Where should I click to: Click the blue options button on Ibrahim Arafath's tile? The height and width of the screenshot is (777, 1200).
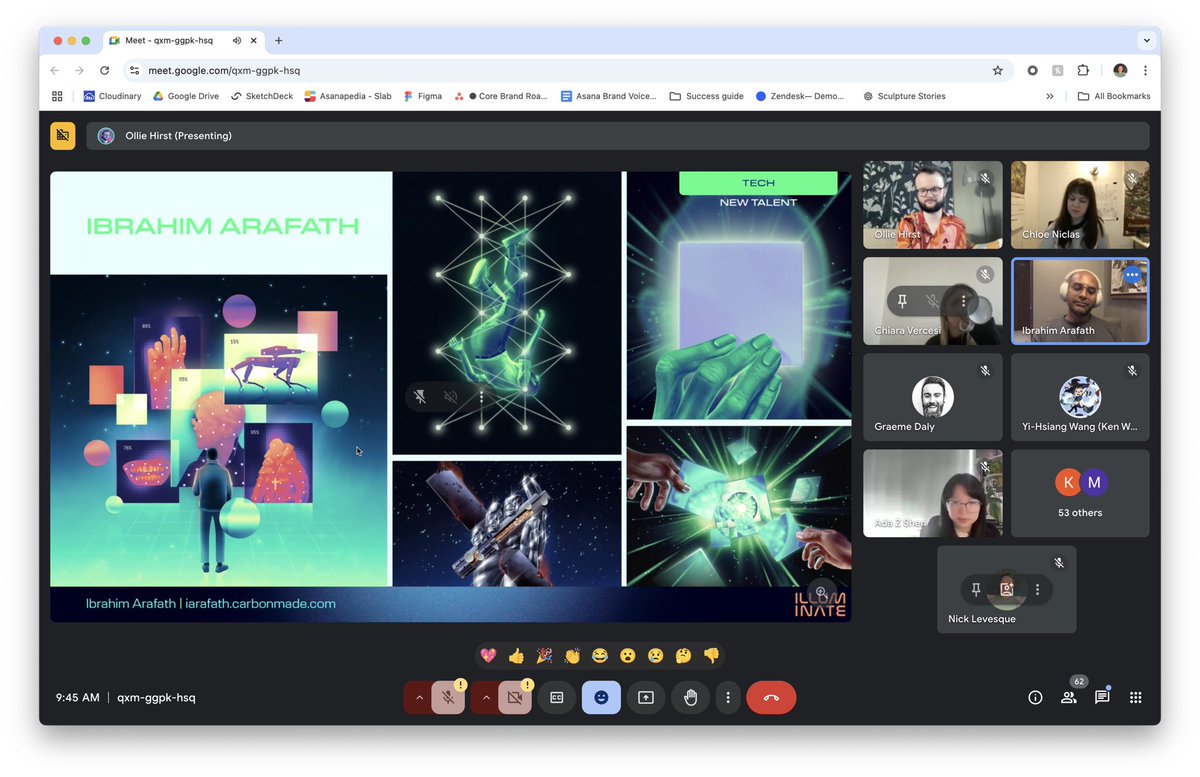(x=1132, y=275)
